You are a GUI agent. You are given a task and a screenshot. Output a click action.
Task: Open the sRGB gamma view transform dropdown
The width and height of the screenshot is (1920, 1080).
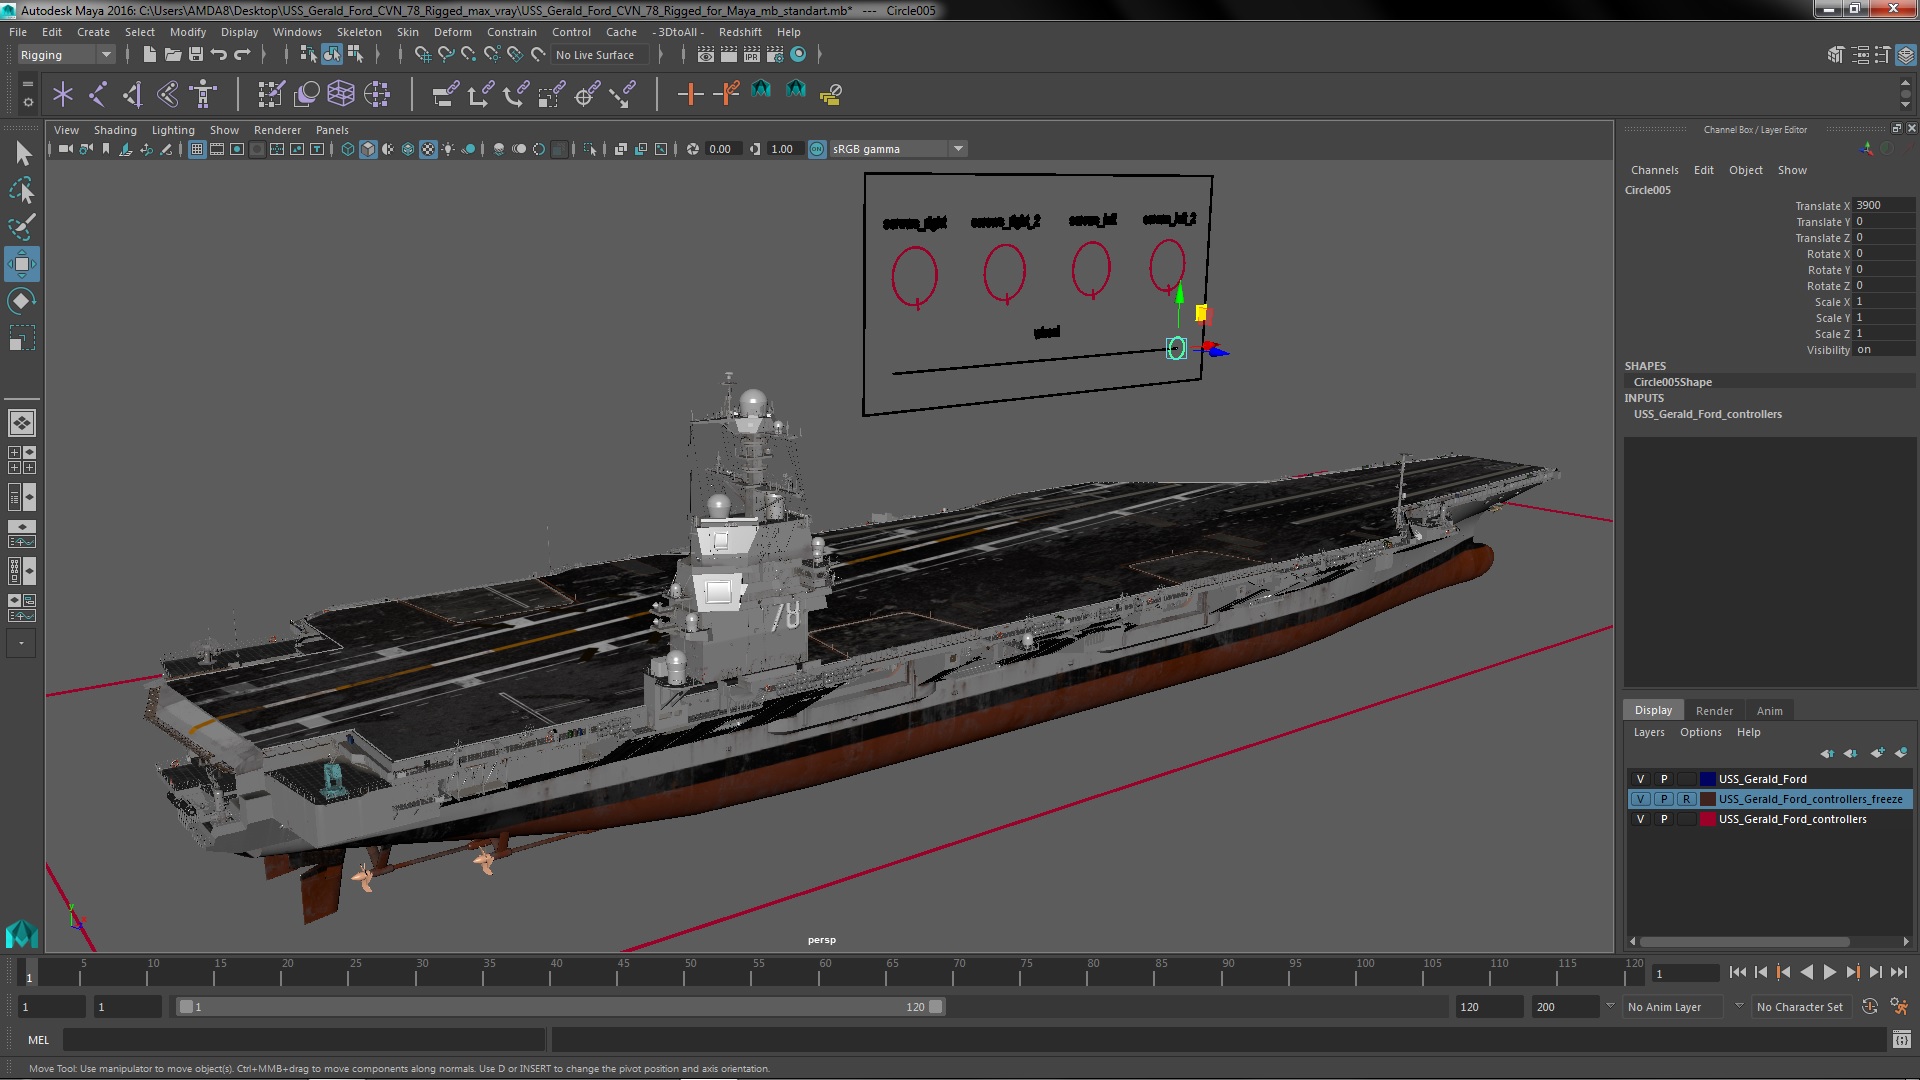click(897, 149)
